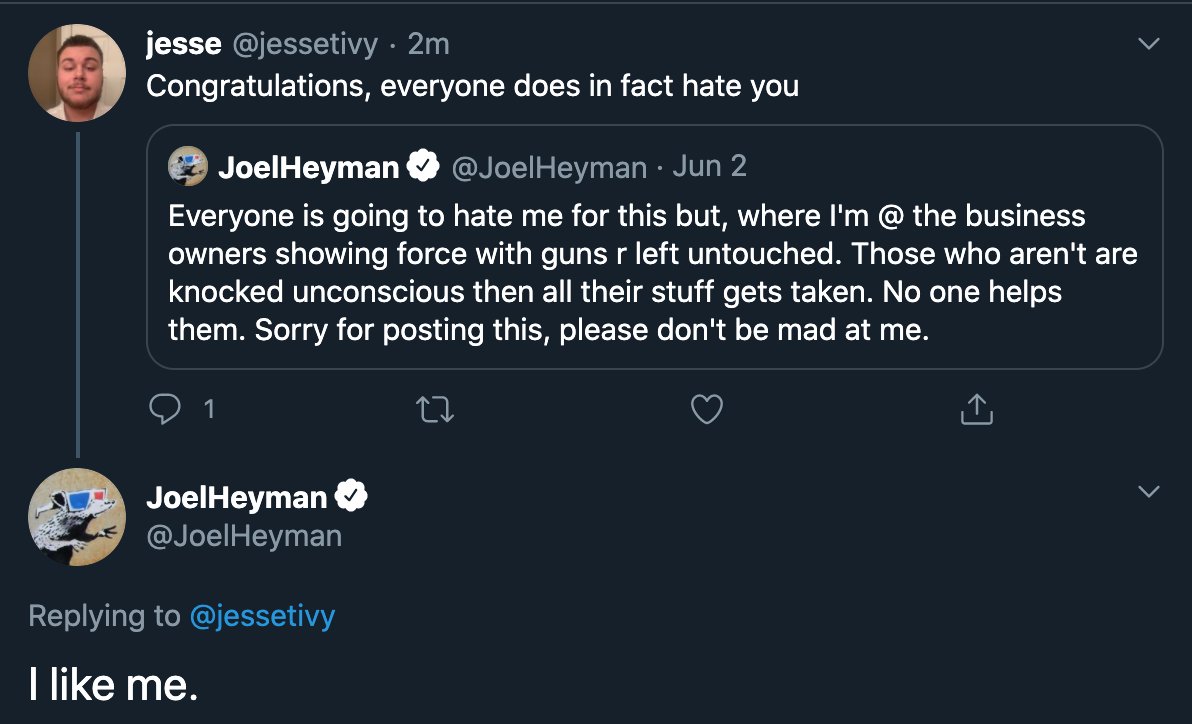The image size is (1192, 724).
Task: Open the quoted tweet body text
Action: [x=652, y=272]
